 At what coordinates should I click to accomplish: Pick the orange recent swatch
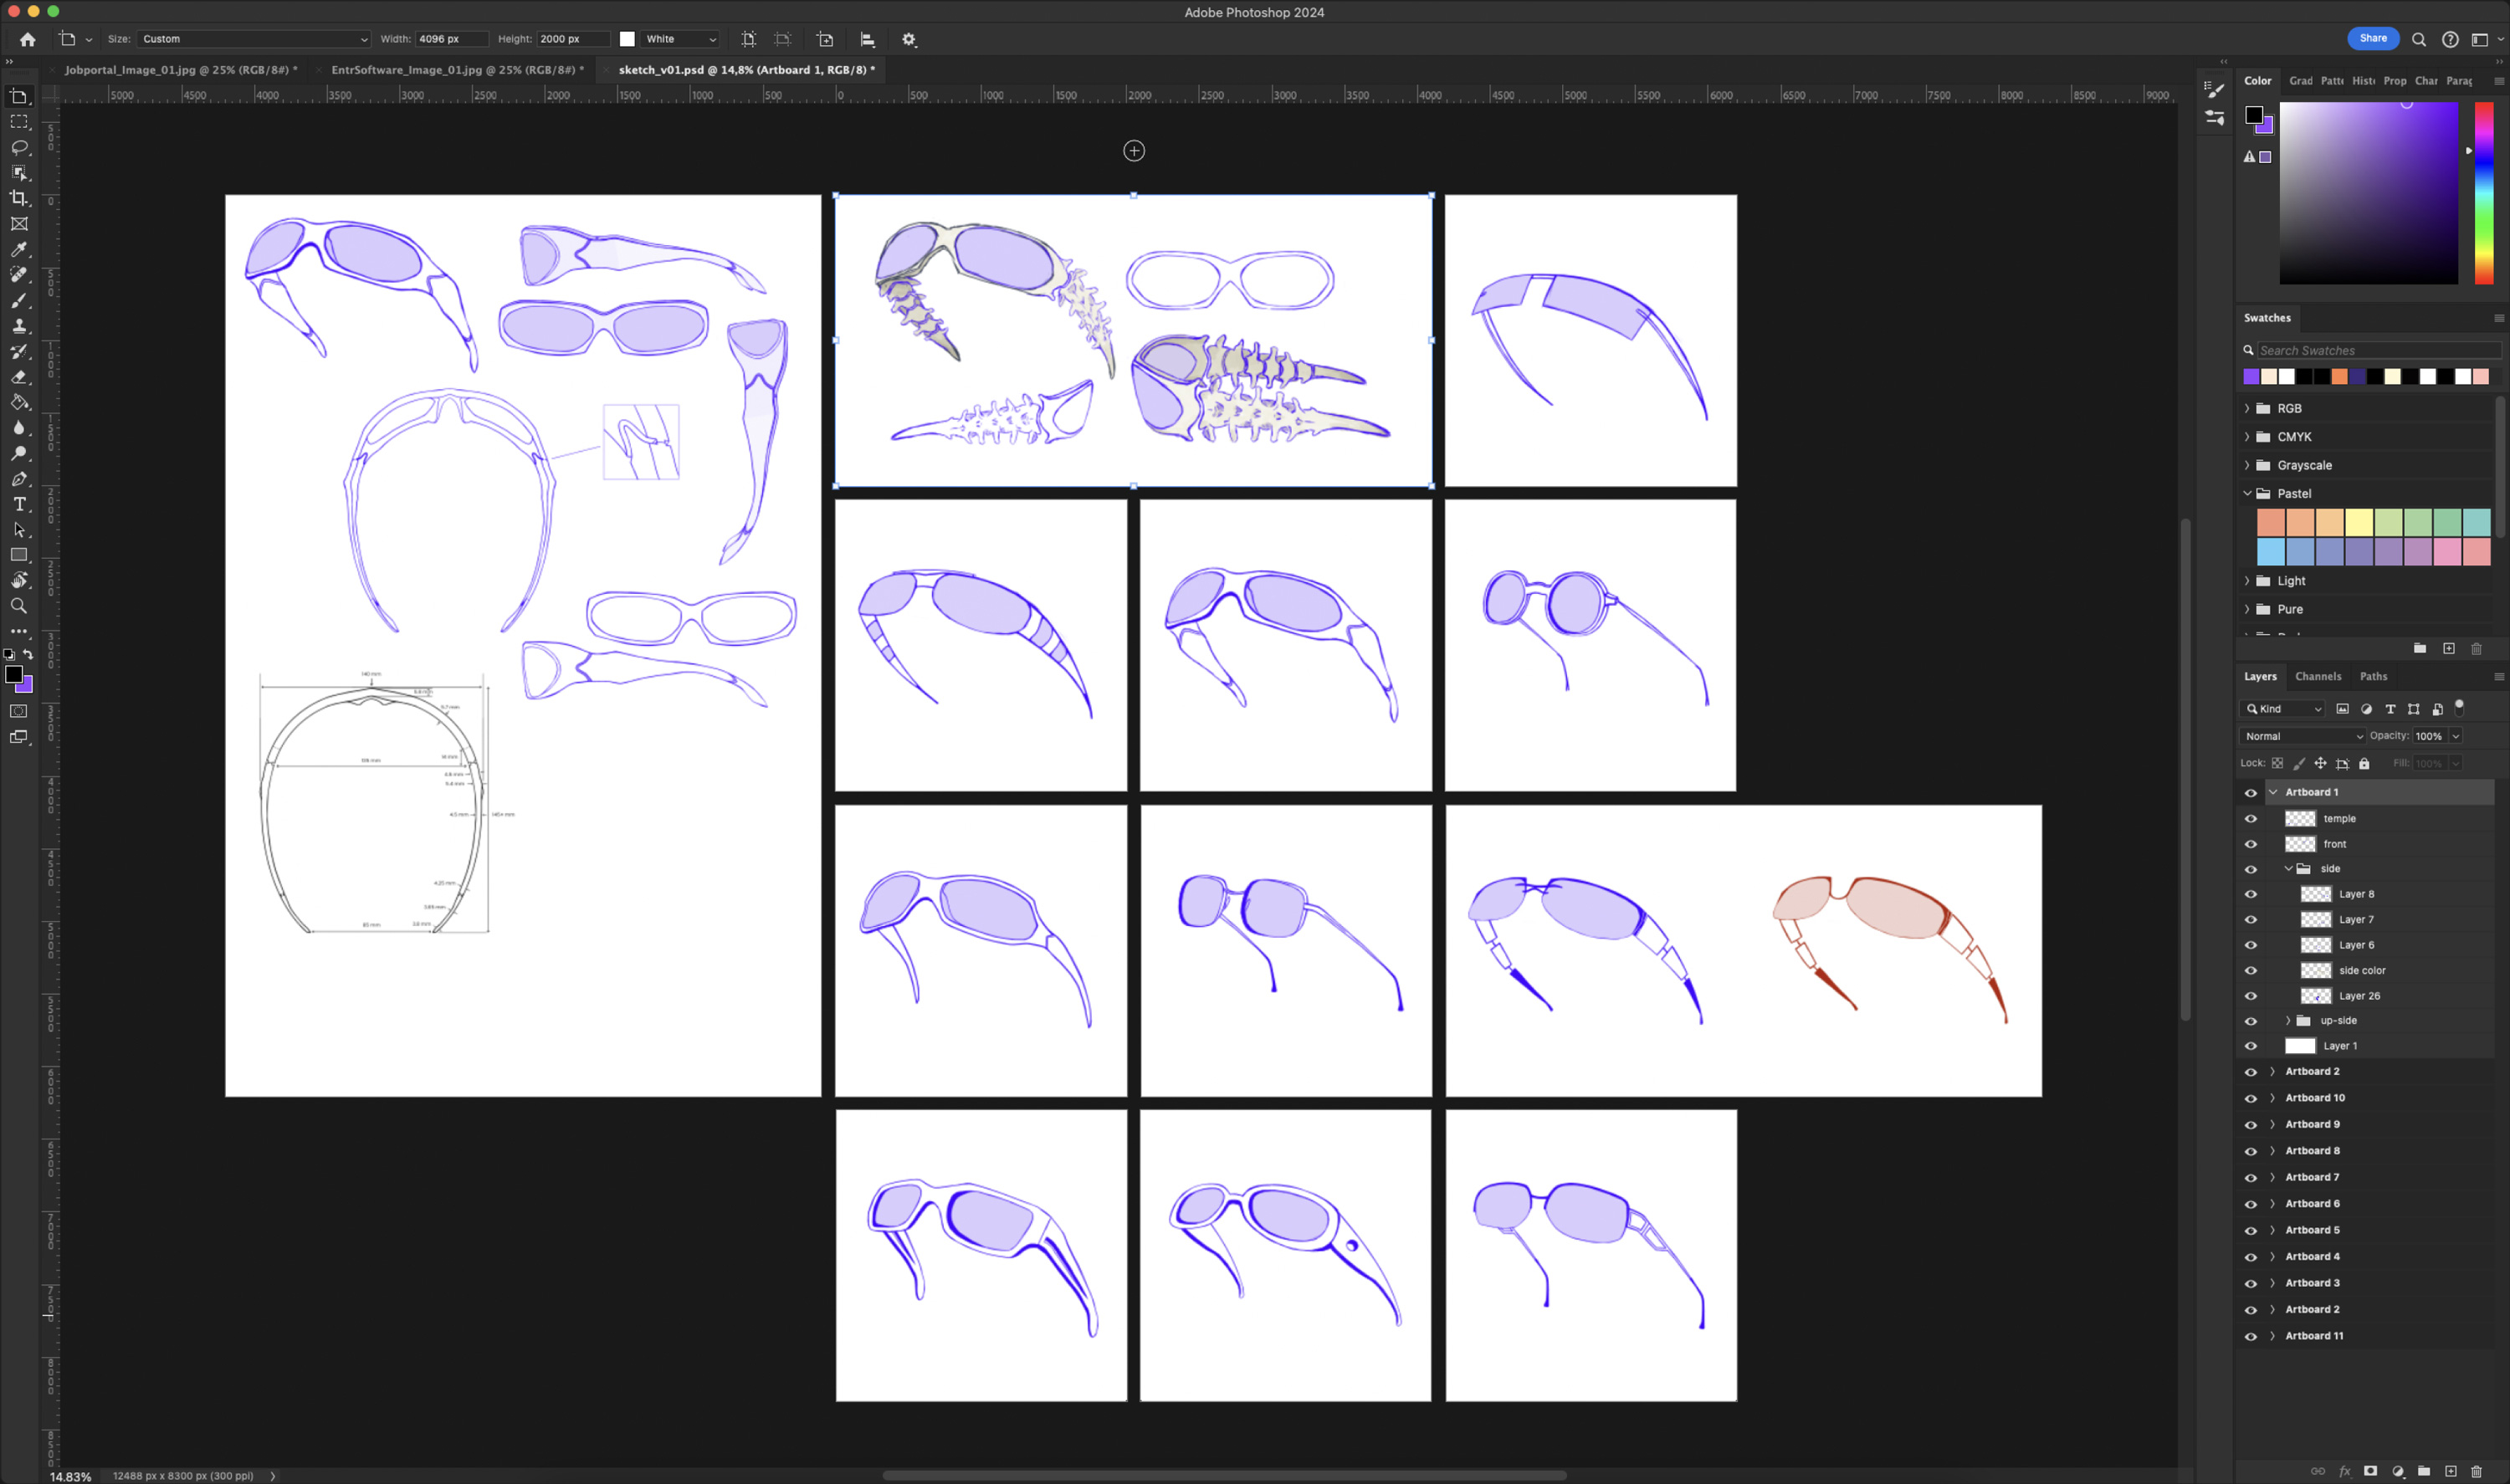pyautogui.click(x=2339, y=377)
